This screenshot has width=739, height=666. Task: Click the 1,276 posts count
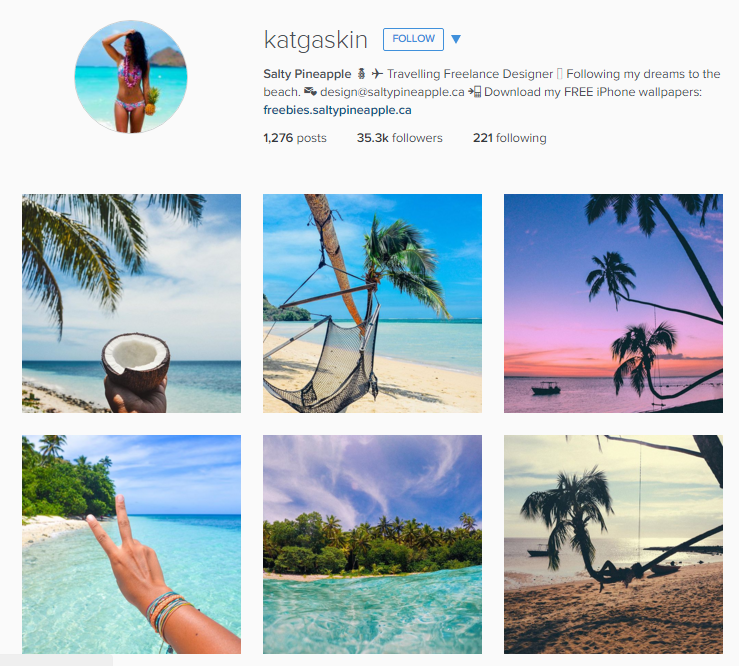point(295,138)
